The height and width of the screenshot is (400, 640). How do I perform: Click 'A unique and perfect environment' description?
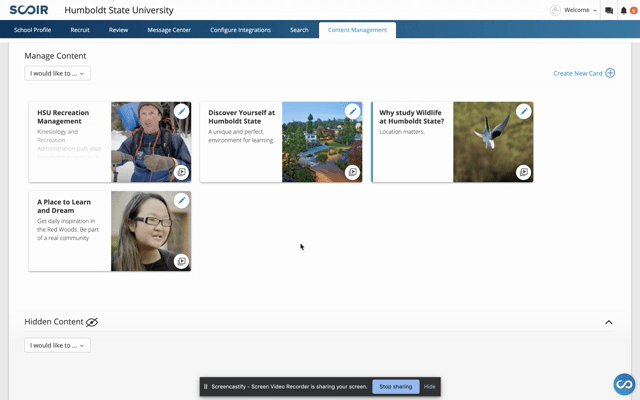[241, 136]
